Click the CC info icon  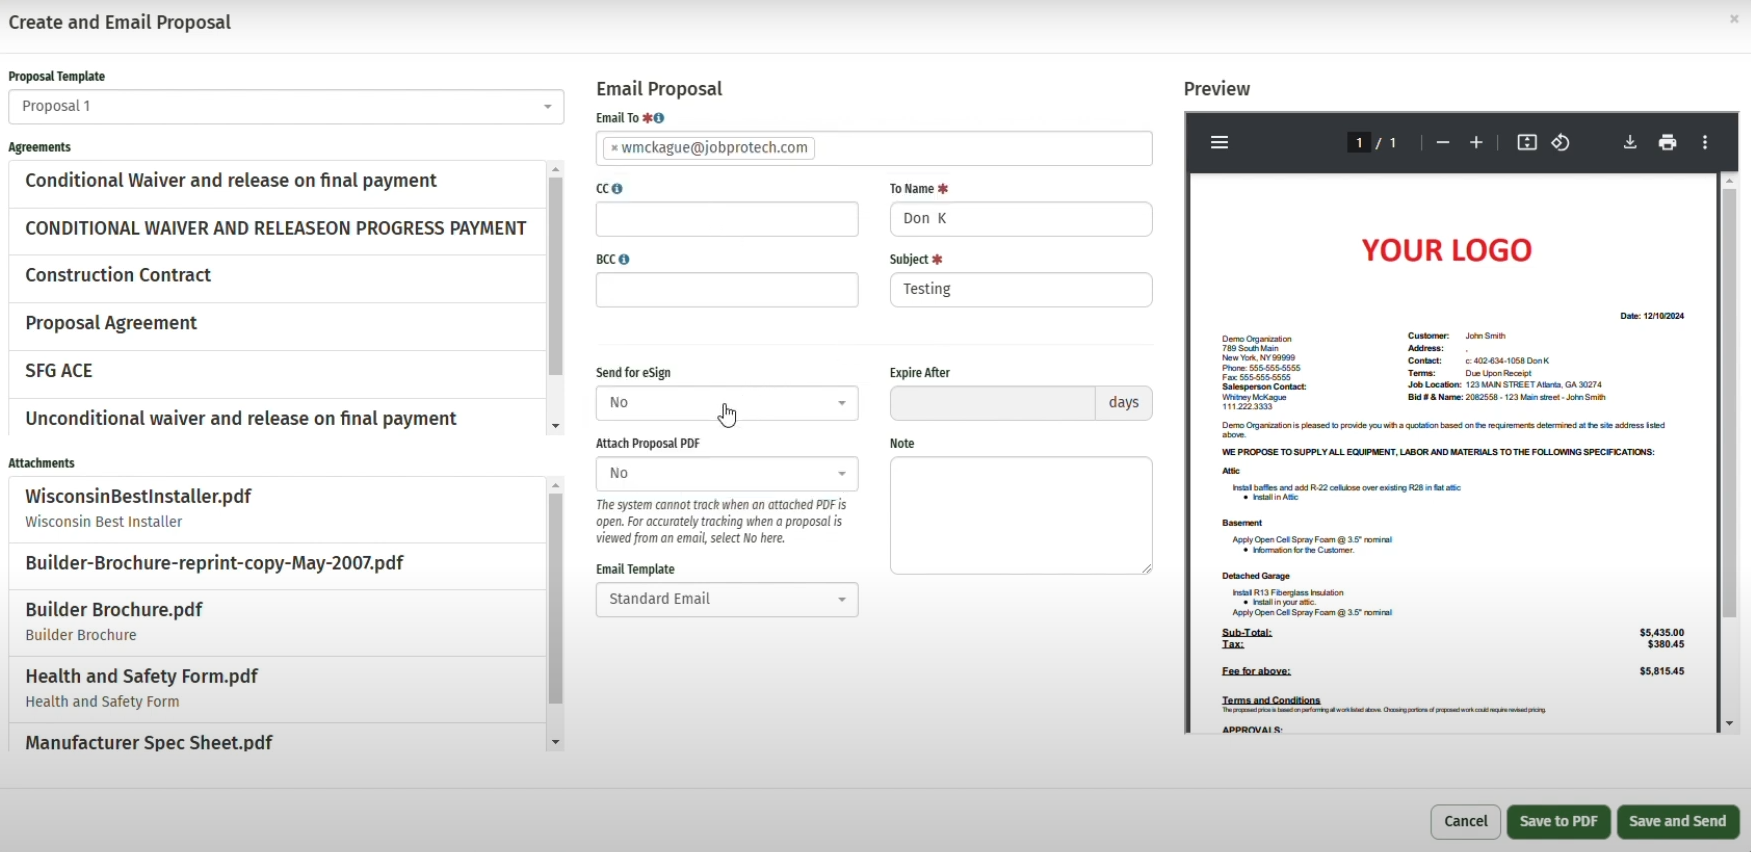tap(617, 189)
